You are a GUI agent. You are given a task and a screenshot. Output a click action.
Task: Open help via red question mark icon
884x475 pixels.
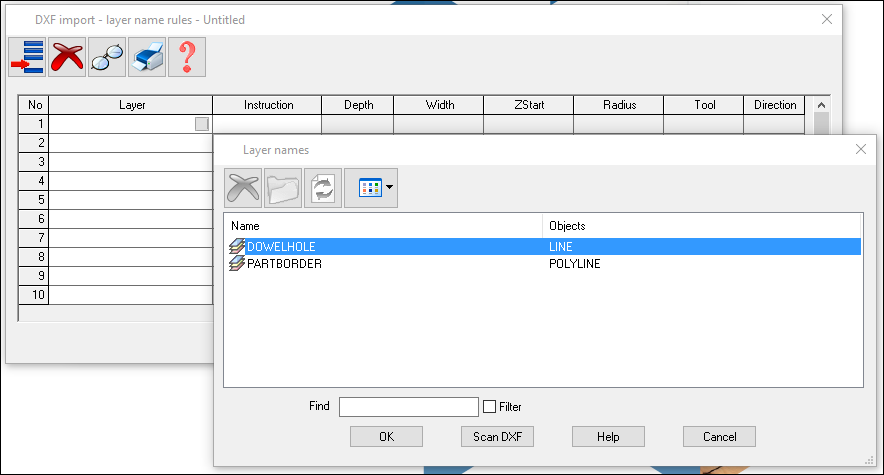[187, 57]
